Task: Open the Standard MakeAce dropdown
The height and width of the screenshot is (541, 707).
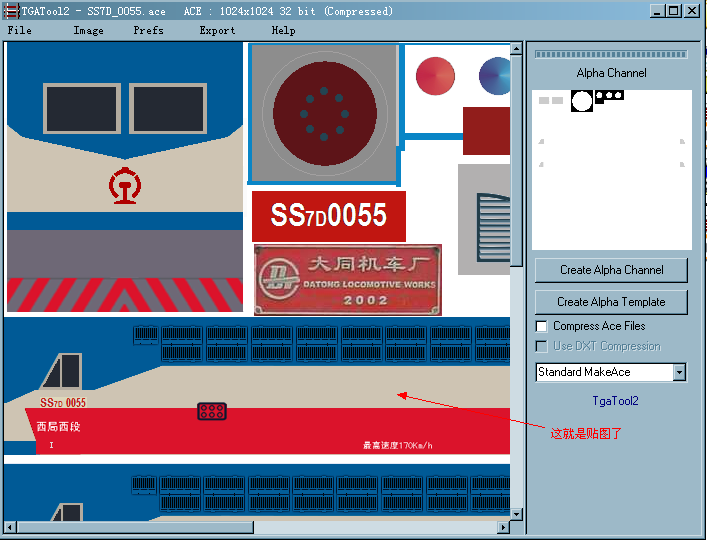Action: [679, 372]
